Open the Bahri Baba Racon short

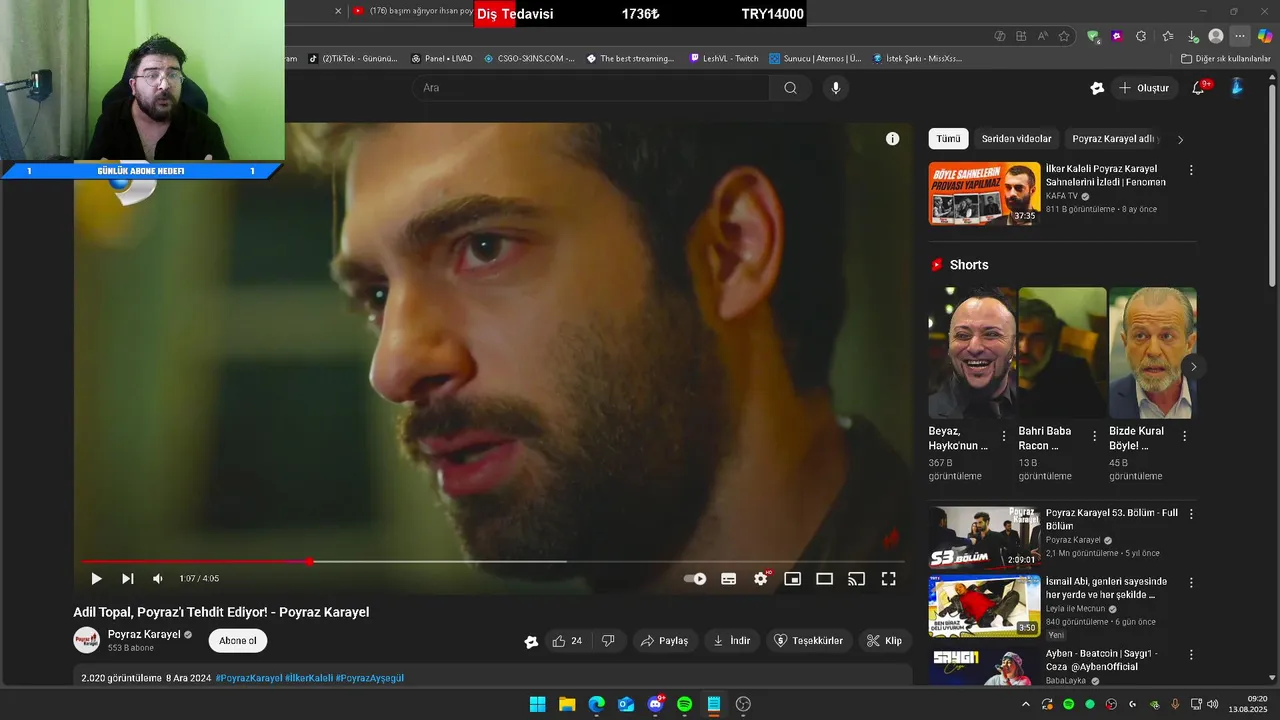(1062, 353)
